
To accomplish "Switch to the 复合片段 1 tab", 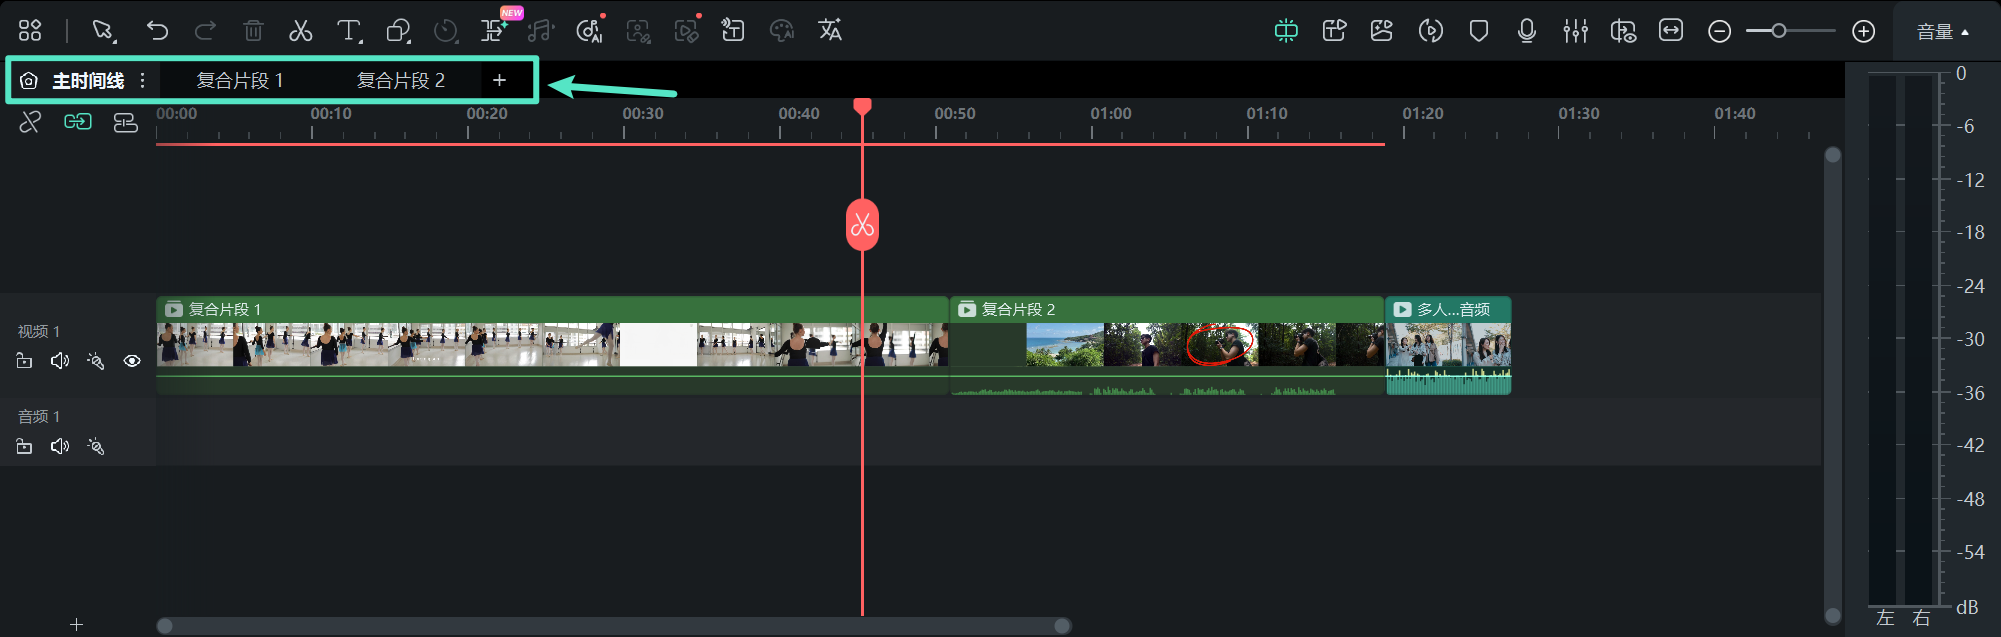I will click(x=240, y=81).
